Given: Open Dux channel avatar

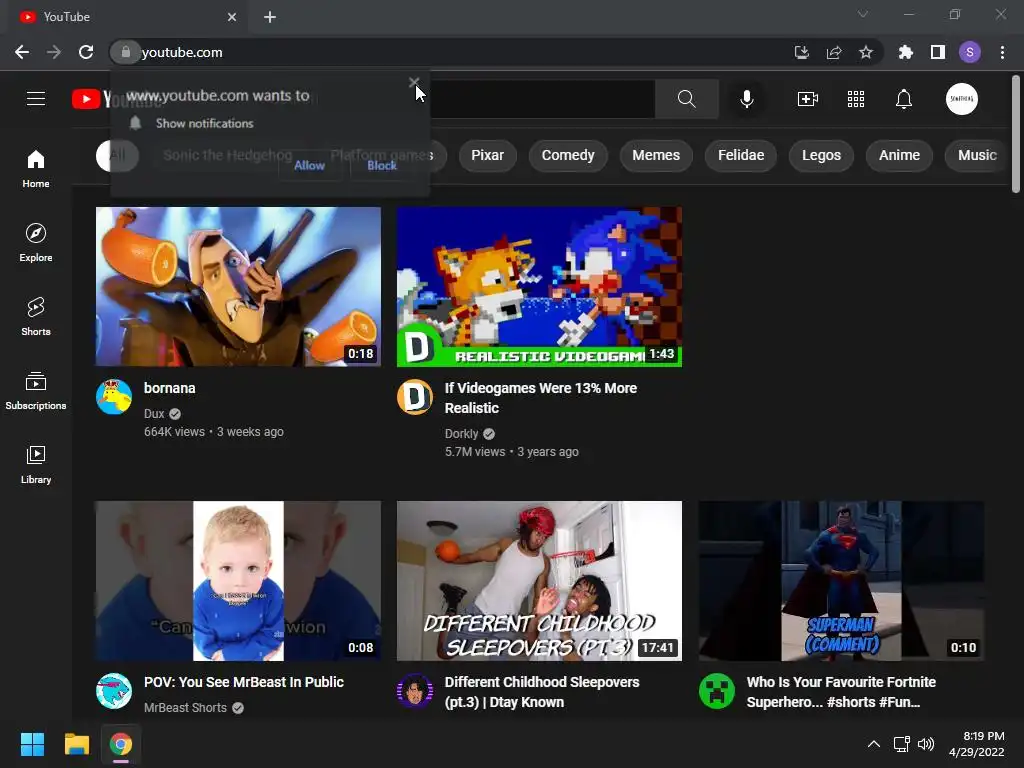Looking at the screenshot, I should coord(114,396).
